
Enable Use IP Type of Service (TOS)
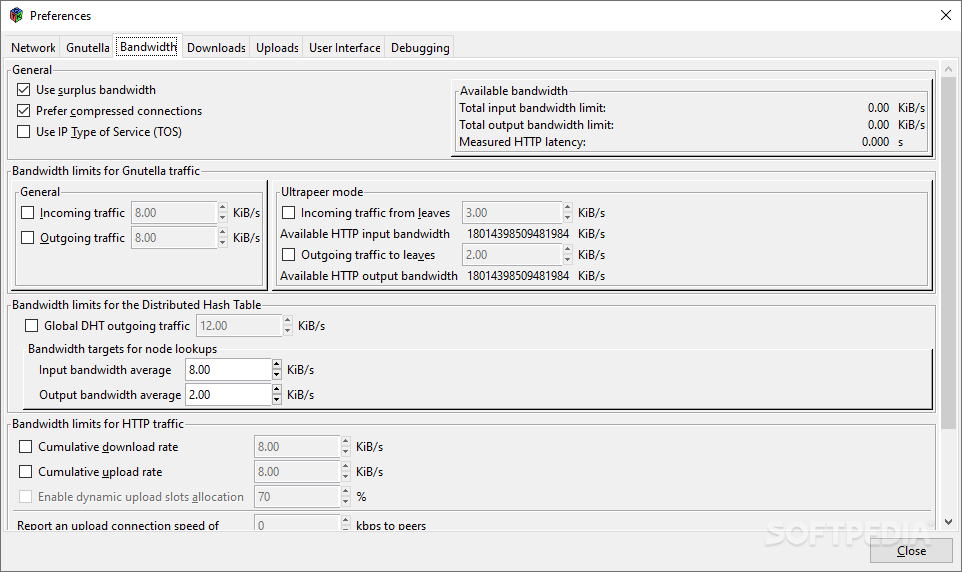pyautogui.click(x=24, y=131)
